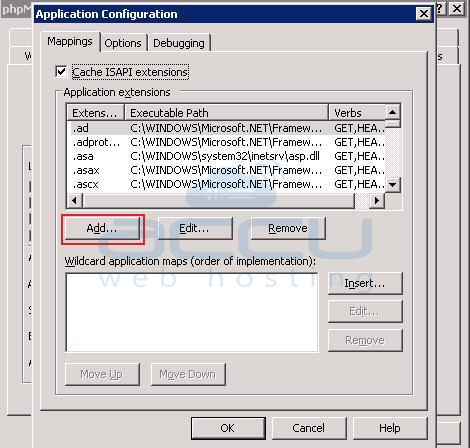
Task: Select the .asa extension row
Action: pyautogui.click(x=226, y=156)
